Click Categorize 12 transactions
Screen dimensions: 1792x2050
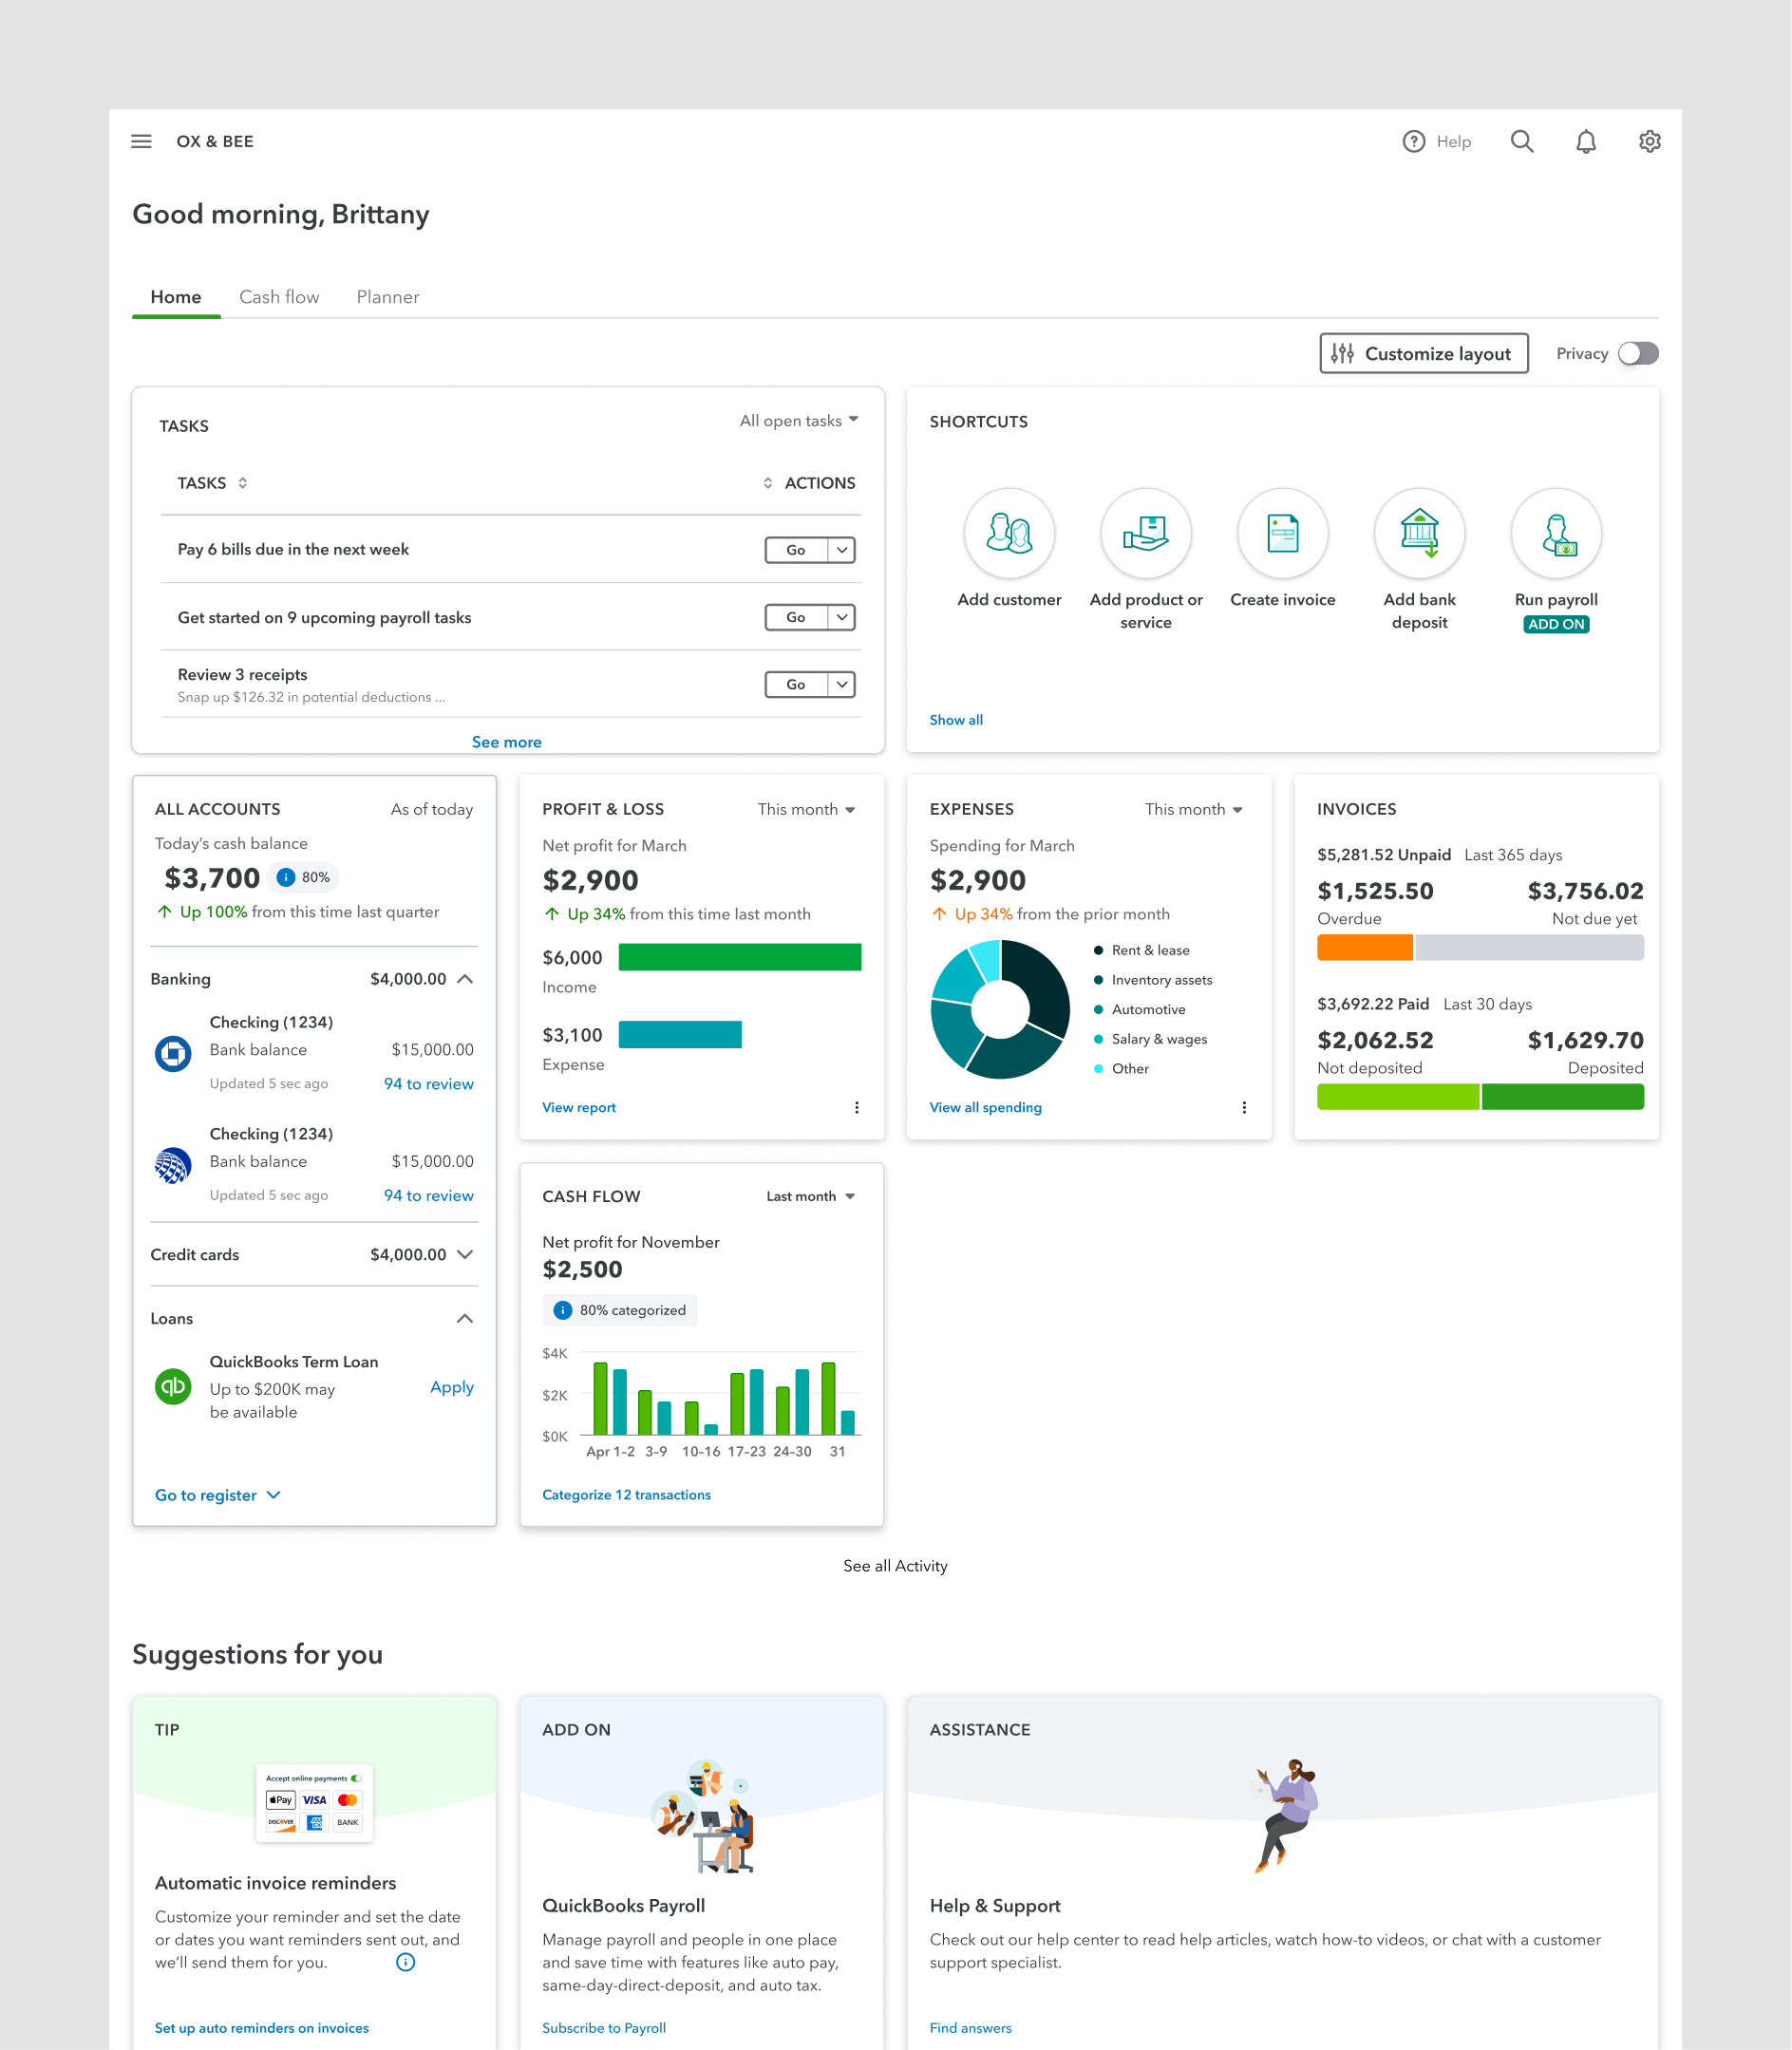[626, 1494]
